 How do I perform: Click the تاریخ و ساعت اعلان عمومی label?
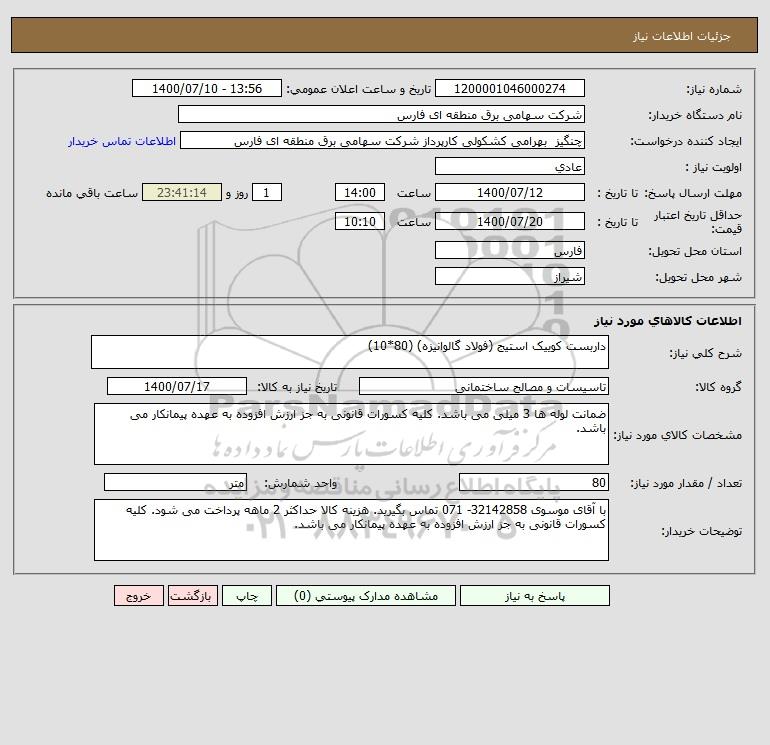358,89
